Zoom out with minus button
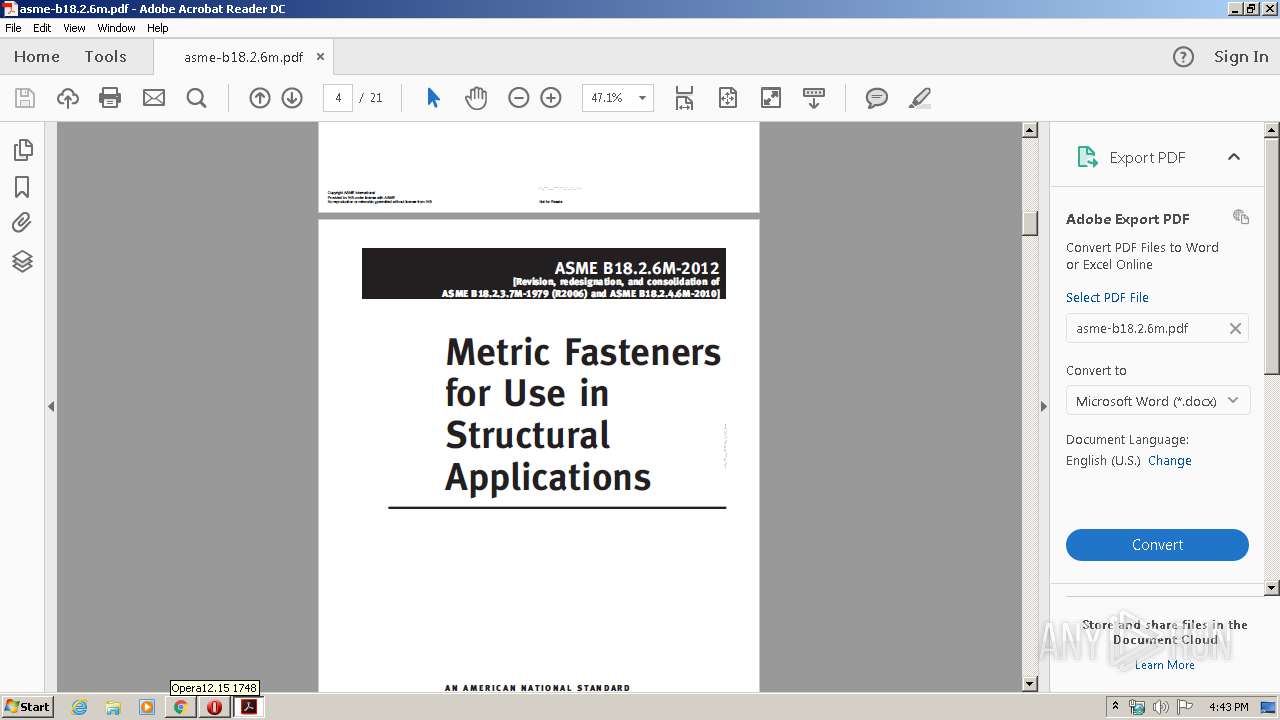The height and width of the screenshot is (720, 1280). [518, 98]
